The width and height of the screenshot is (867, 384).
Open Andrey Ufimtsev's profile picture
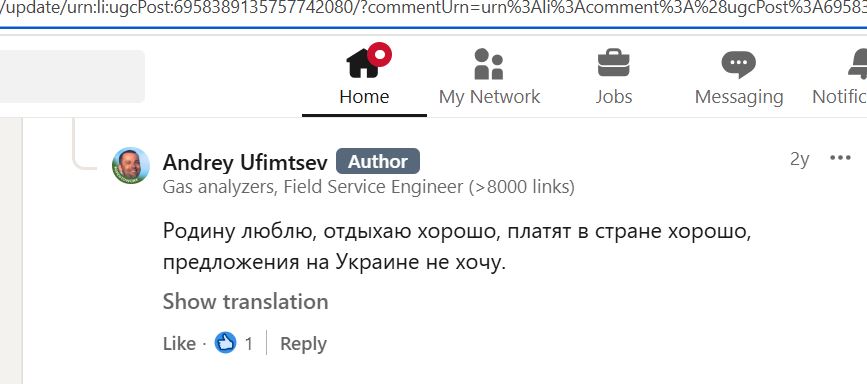point(130,165)
